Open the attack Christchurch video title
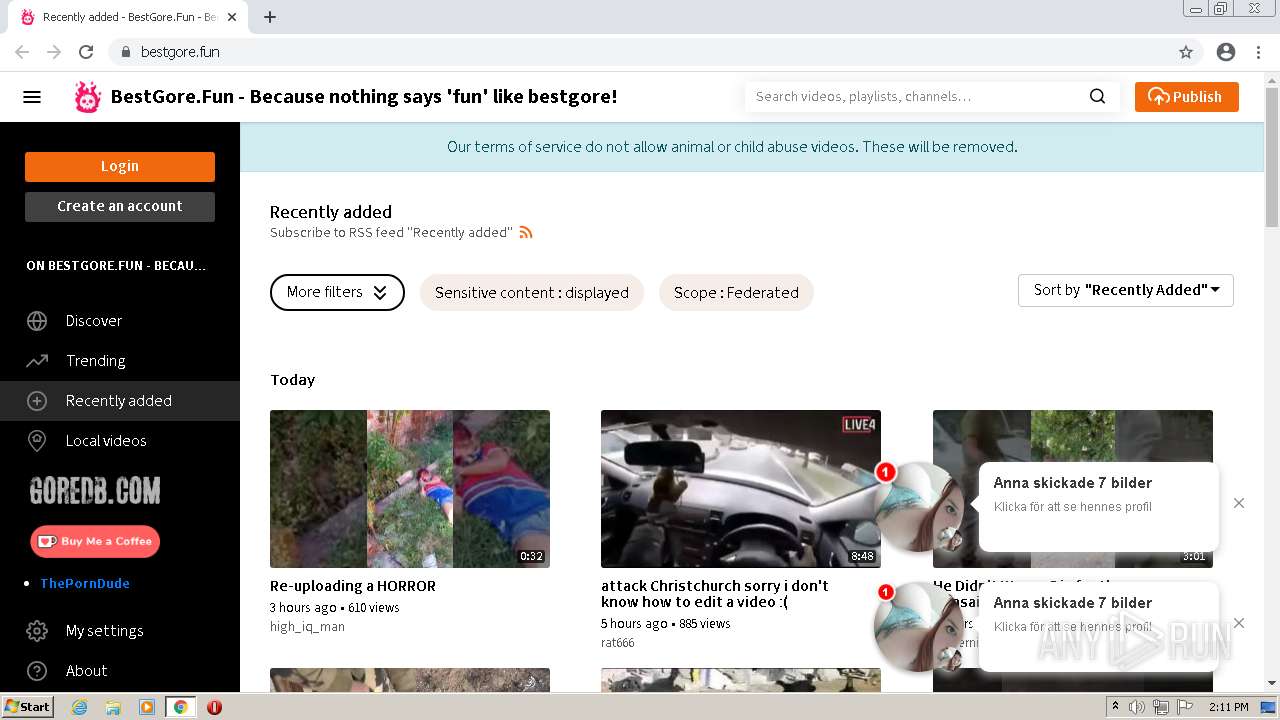This screenshot has height=720, width=1280. (715, 594)
